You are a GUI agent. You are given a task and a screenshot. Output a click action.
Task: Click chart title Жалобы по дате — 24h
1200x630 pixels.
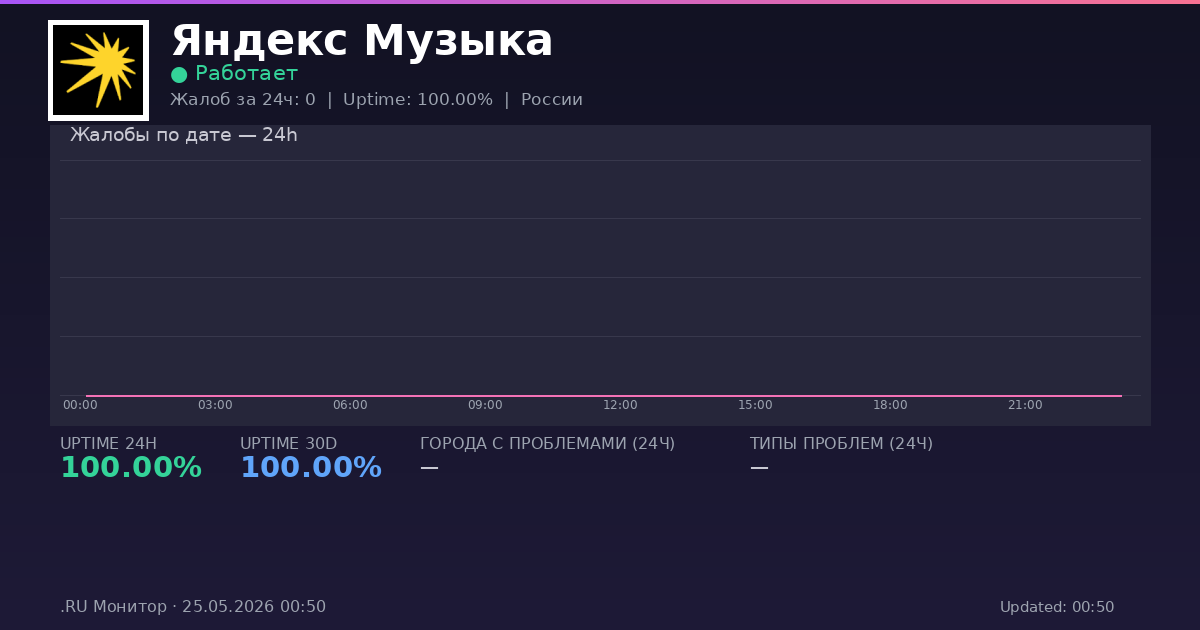[x=184, y=135]
